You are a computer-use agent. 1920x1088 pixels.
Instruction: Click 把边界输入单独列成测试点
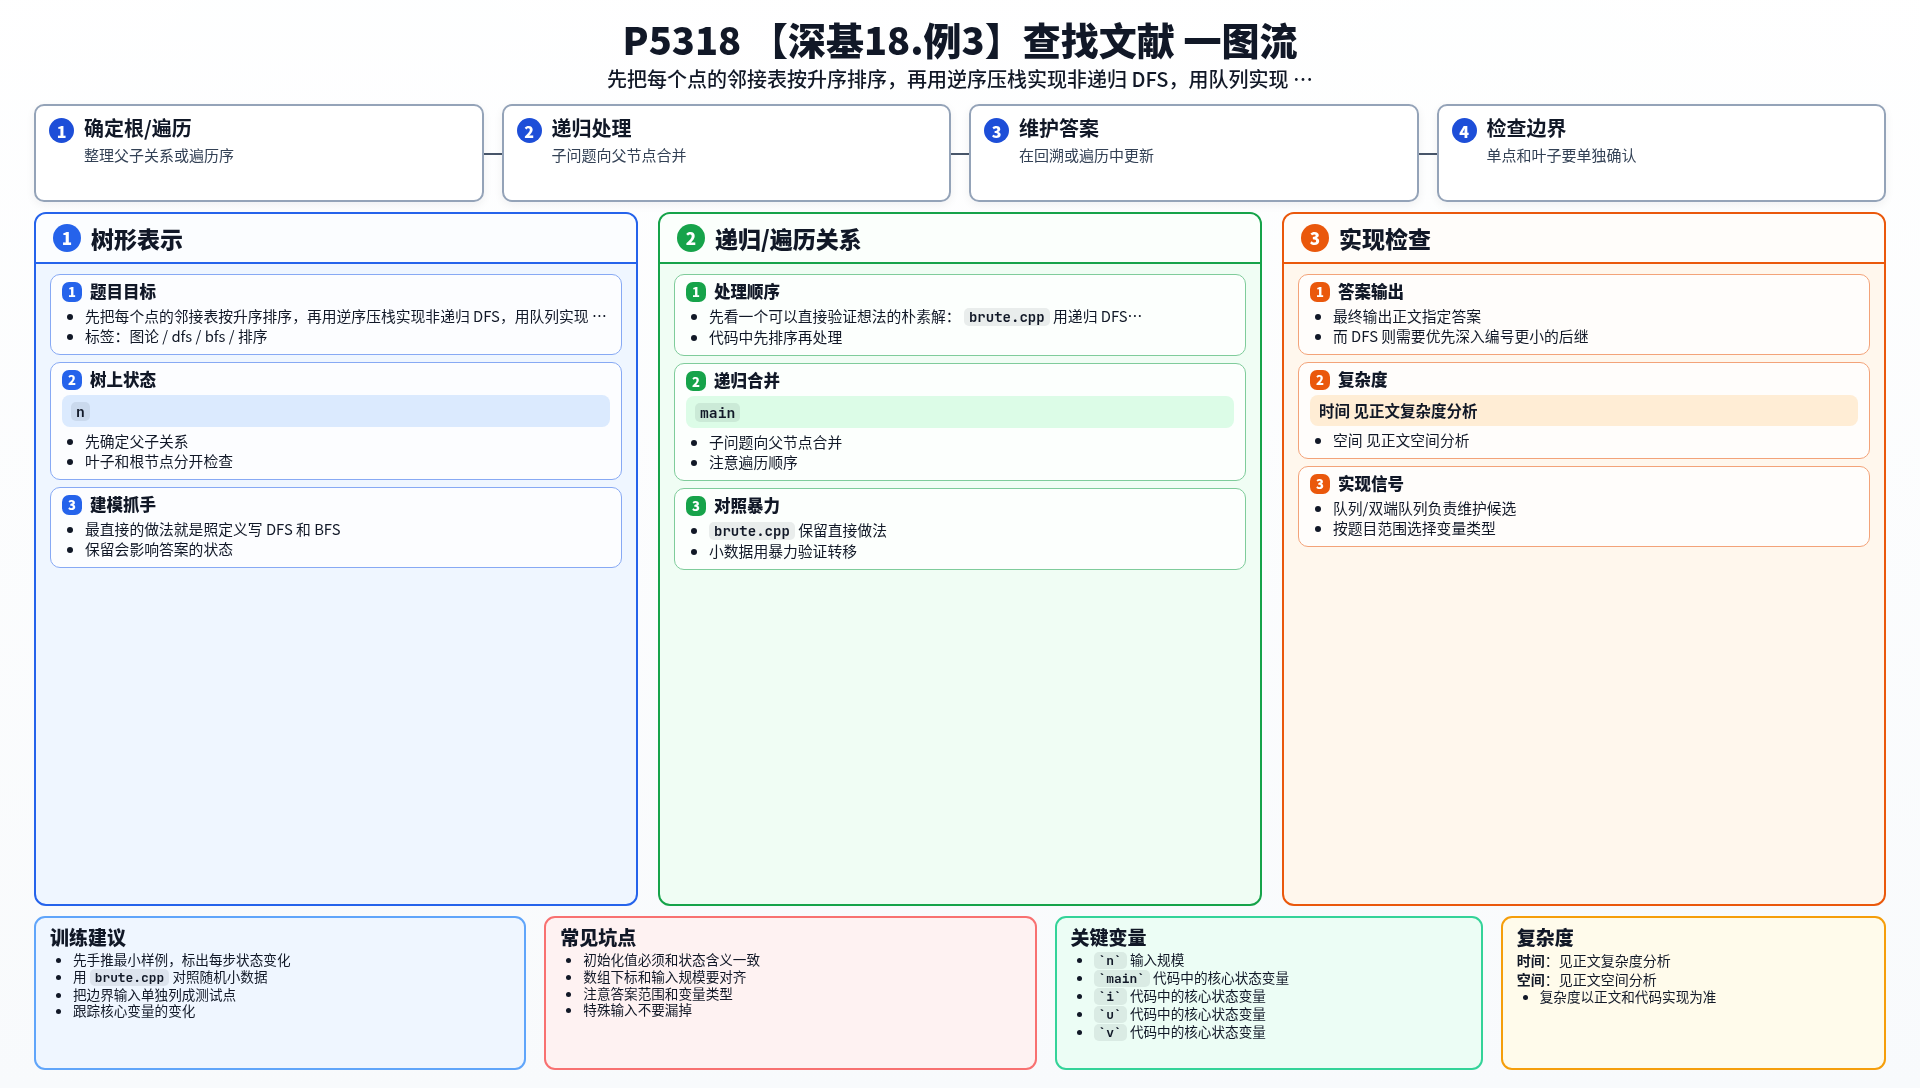(154, 995)
